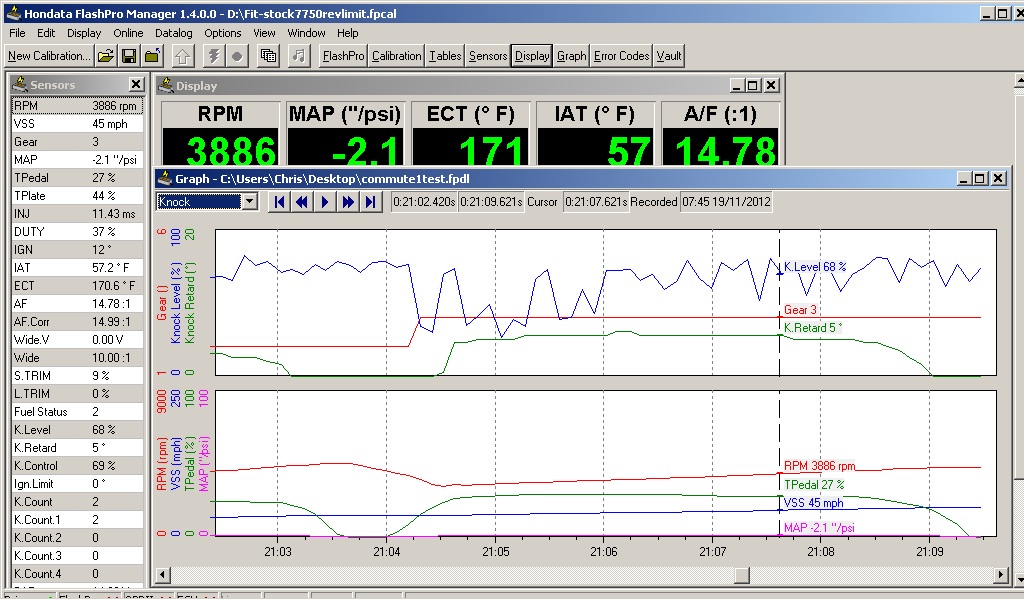Select the VSS 45 mph sensor row
1024x600 pixels.
[77, 124]
